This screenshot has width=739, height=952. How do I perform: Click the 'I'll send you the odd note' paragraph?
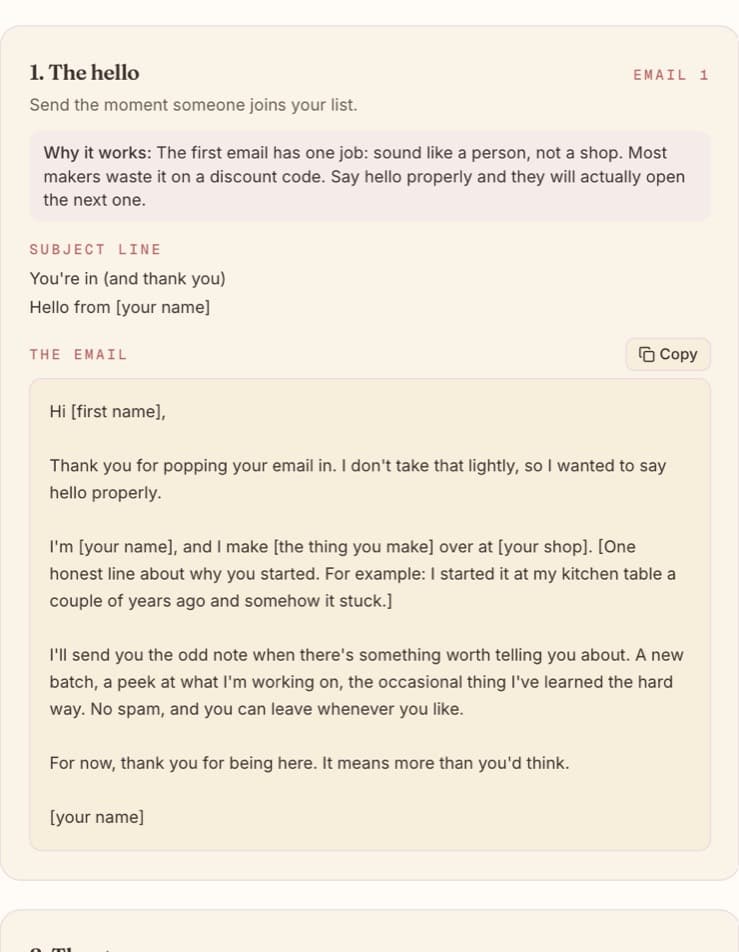pyautogui.click(x=366, y=682)
